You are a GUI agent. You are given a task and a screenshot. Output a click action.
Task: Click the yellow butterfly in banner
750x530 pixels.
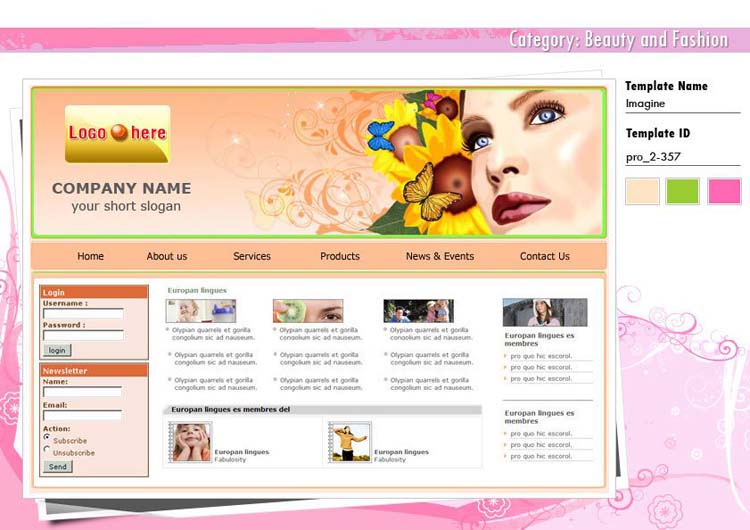429,194
